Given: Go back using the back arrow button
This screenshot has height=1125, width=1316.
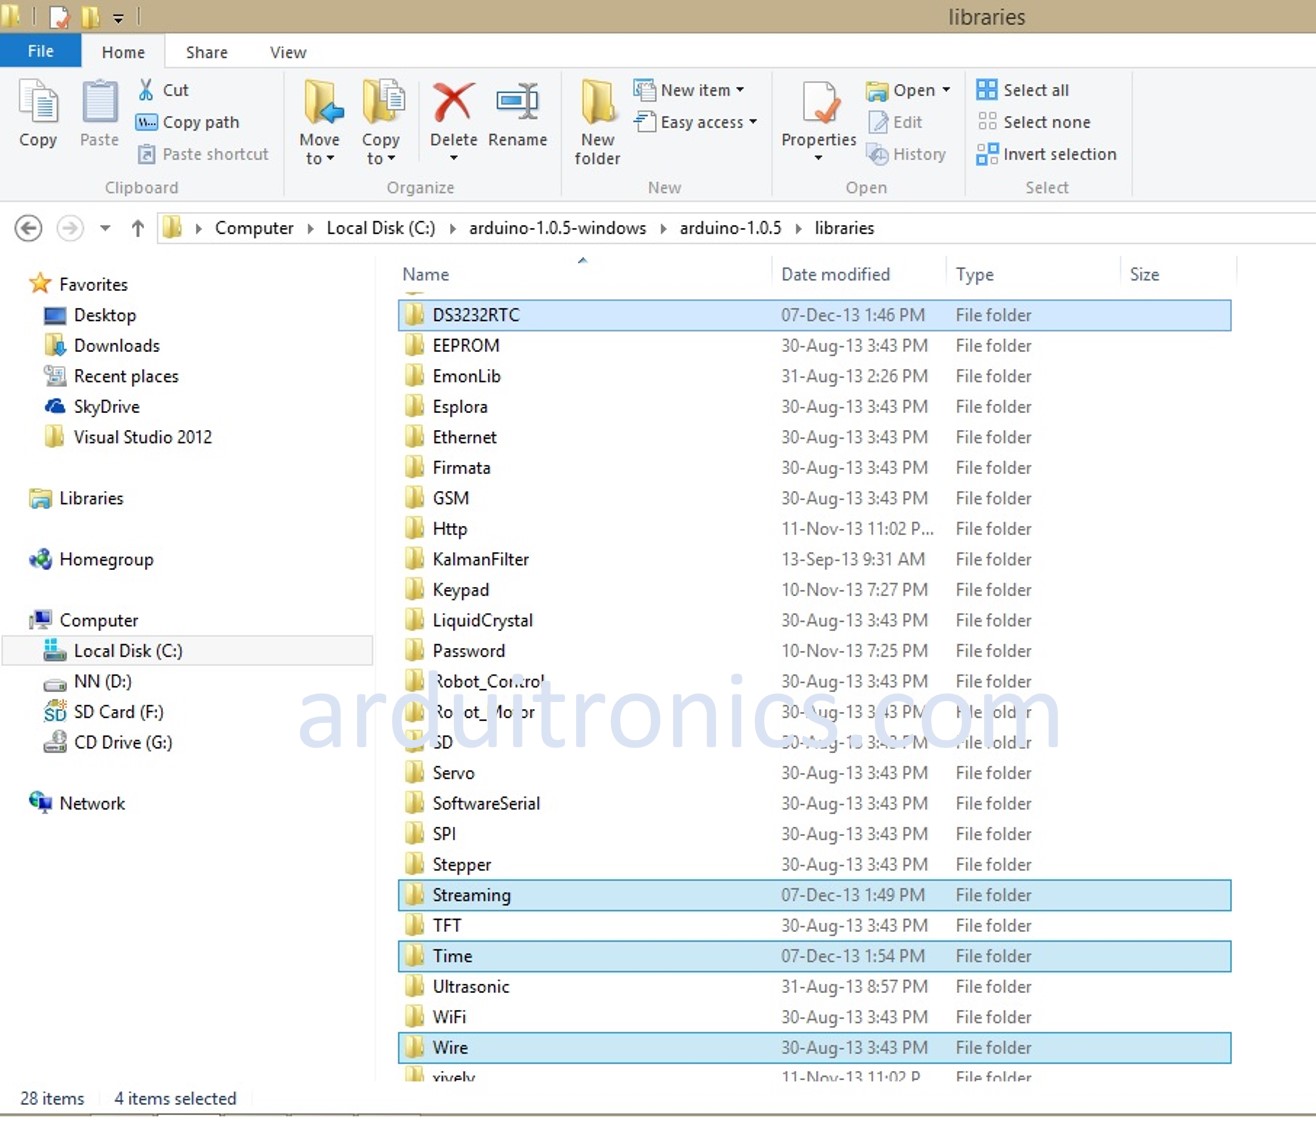Looking at the screenshot, I should pos(29,228).
